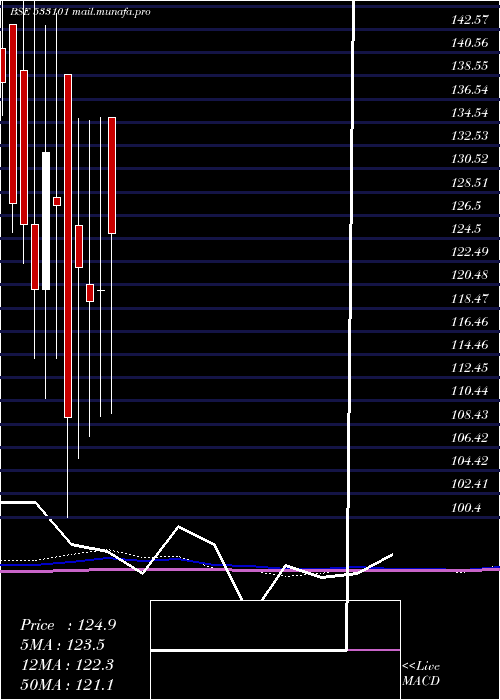Click the 12MA : 122.3 readout
This screenshot has height=700, width=500.
pos(67,665)
